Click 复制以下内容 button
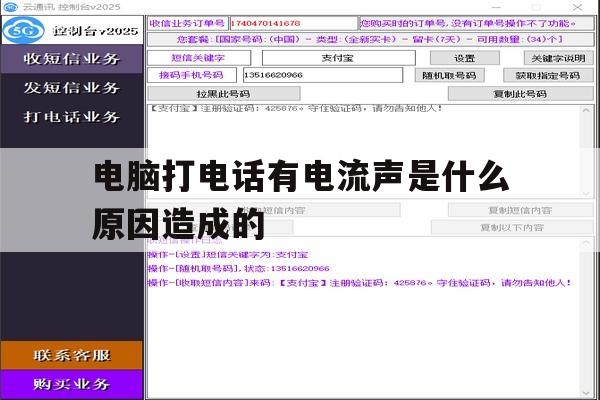The height and width of the screenshot is (400, 600). (x=512, y=227)
